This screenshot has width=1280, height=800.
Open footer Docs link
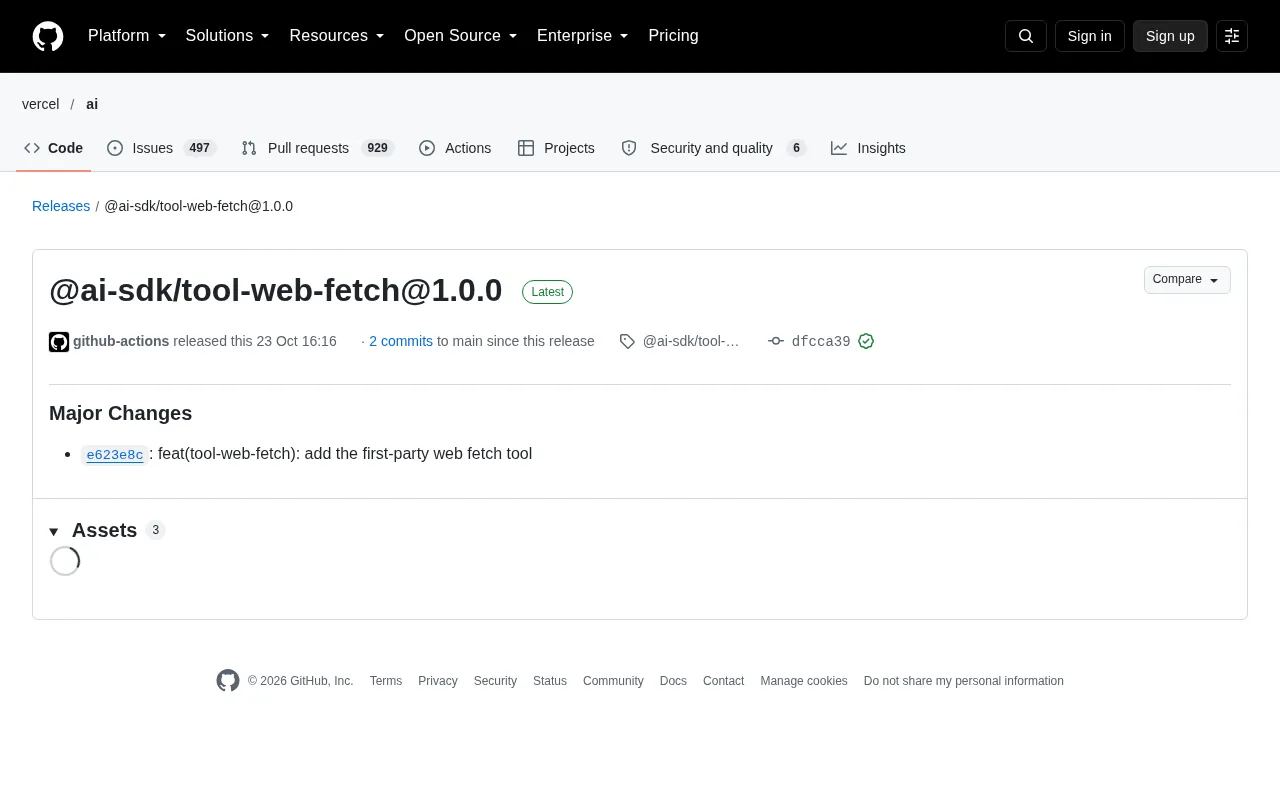(673, 681)
